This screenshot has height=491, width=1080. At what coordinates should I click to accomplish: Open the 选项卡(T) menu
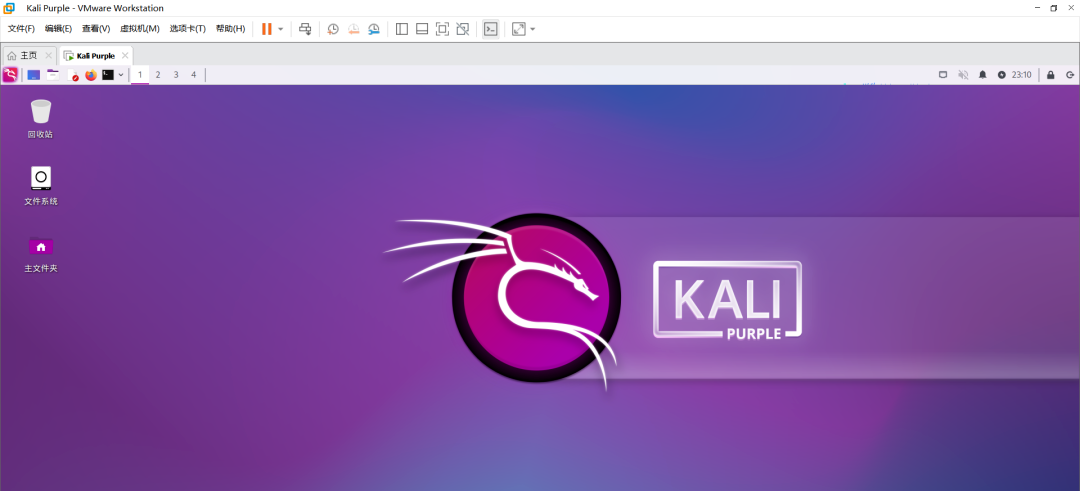pyautogui.click(x=187, y=29)
